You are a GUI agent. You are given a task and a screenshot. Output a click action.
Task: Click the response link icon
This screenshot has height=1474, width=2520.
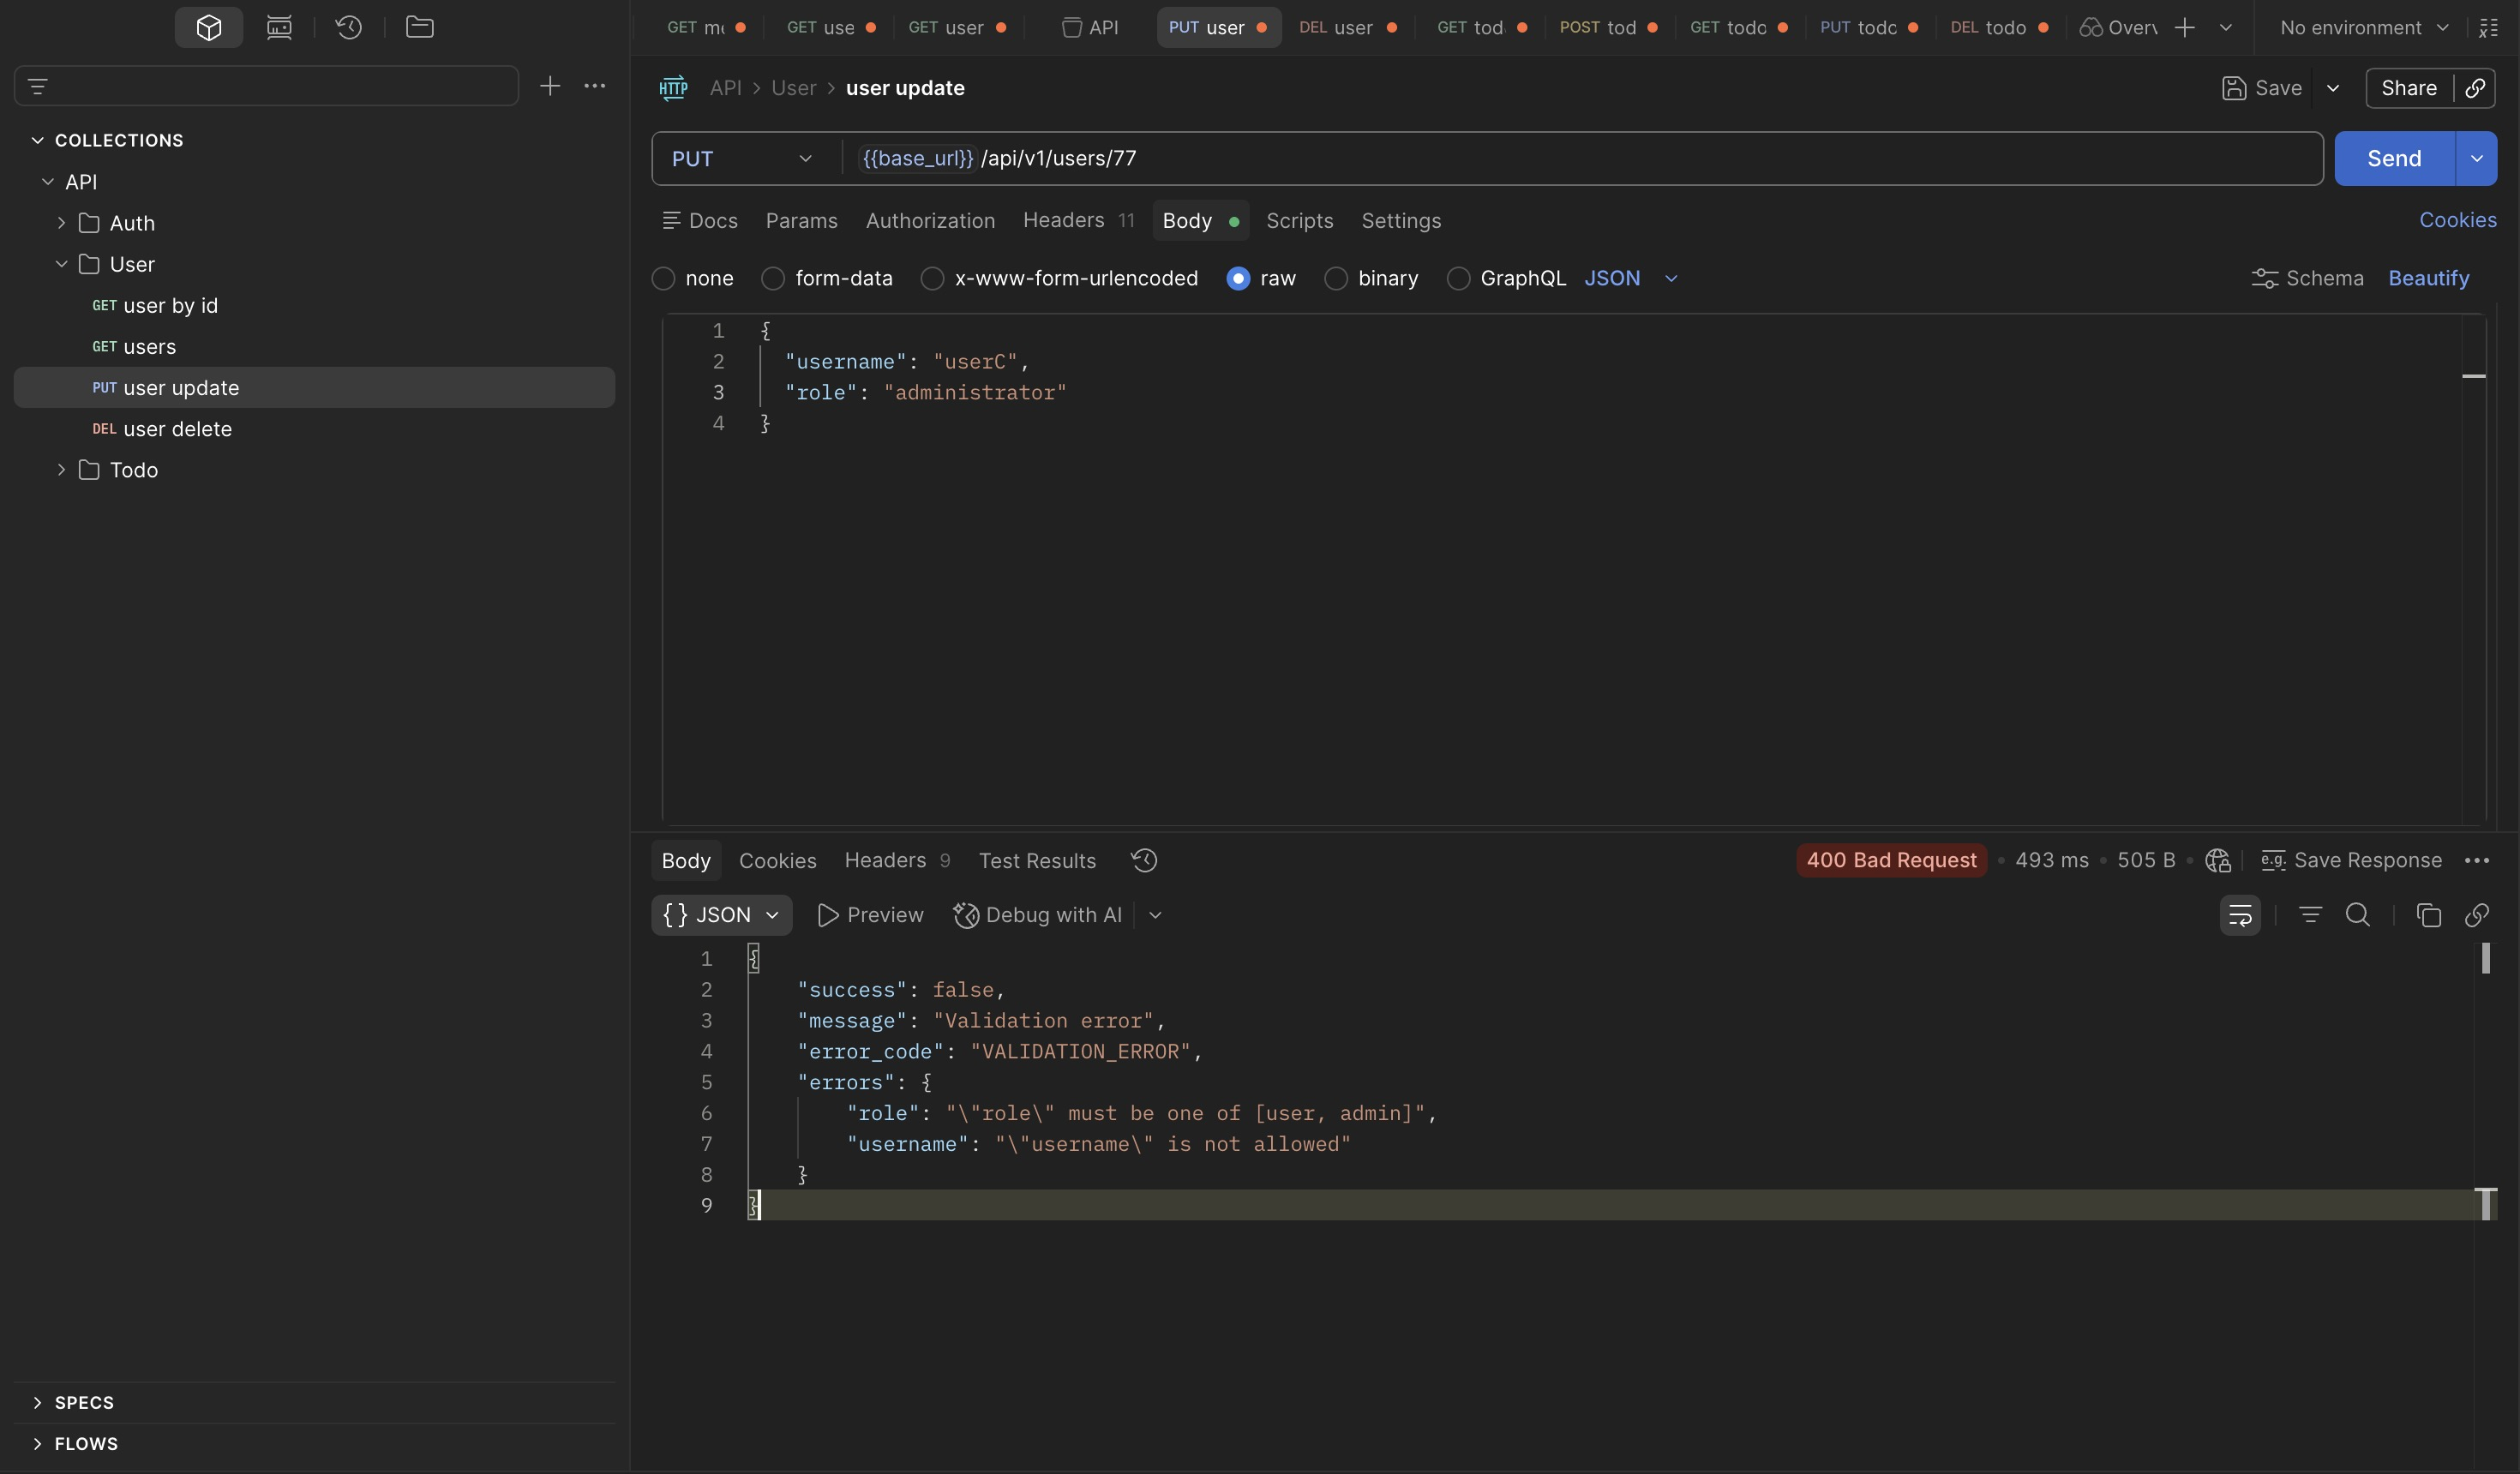[x=2477, y=915]
